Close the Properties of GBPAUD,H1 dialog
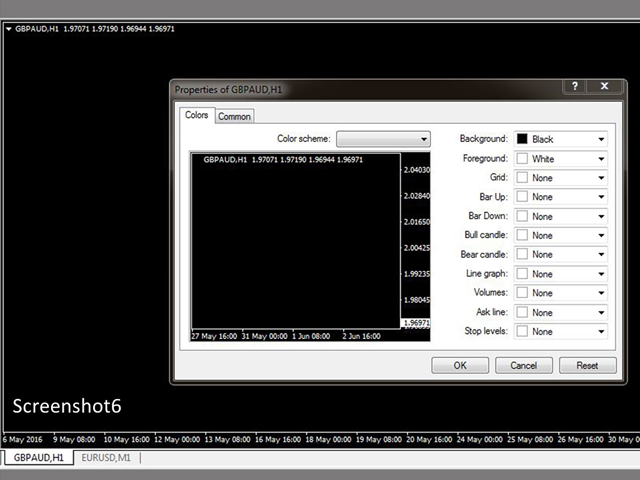 [604, 88]
